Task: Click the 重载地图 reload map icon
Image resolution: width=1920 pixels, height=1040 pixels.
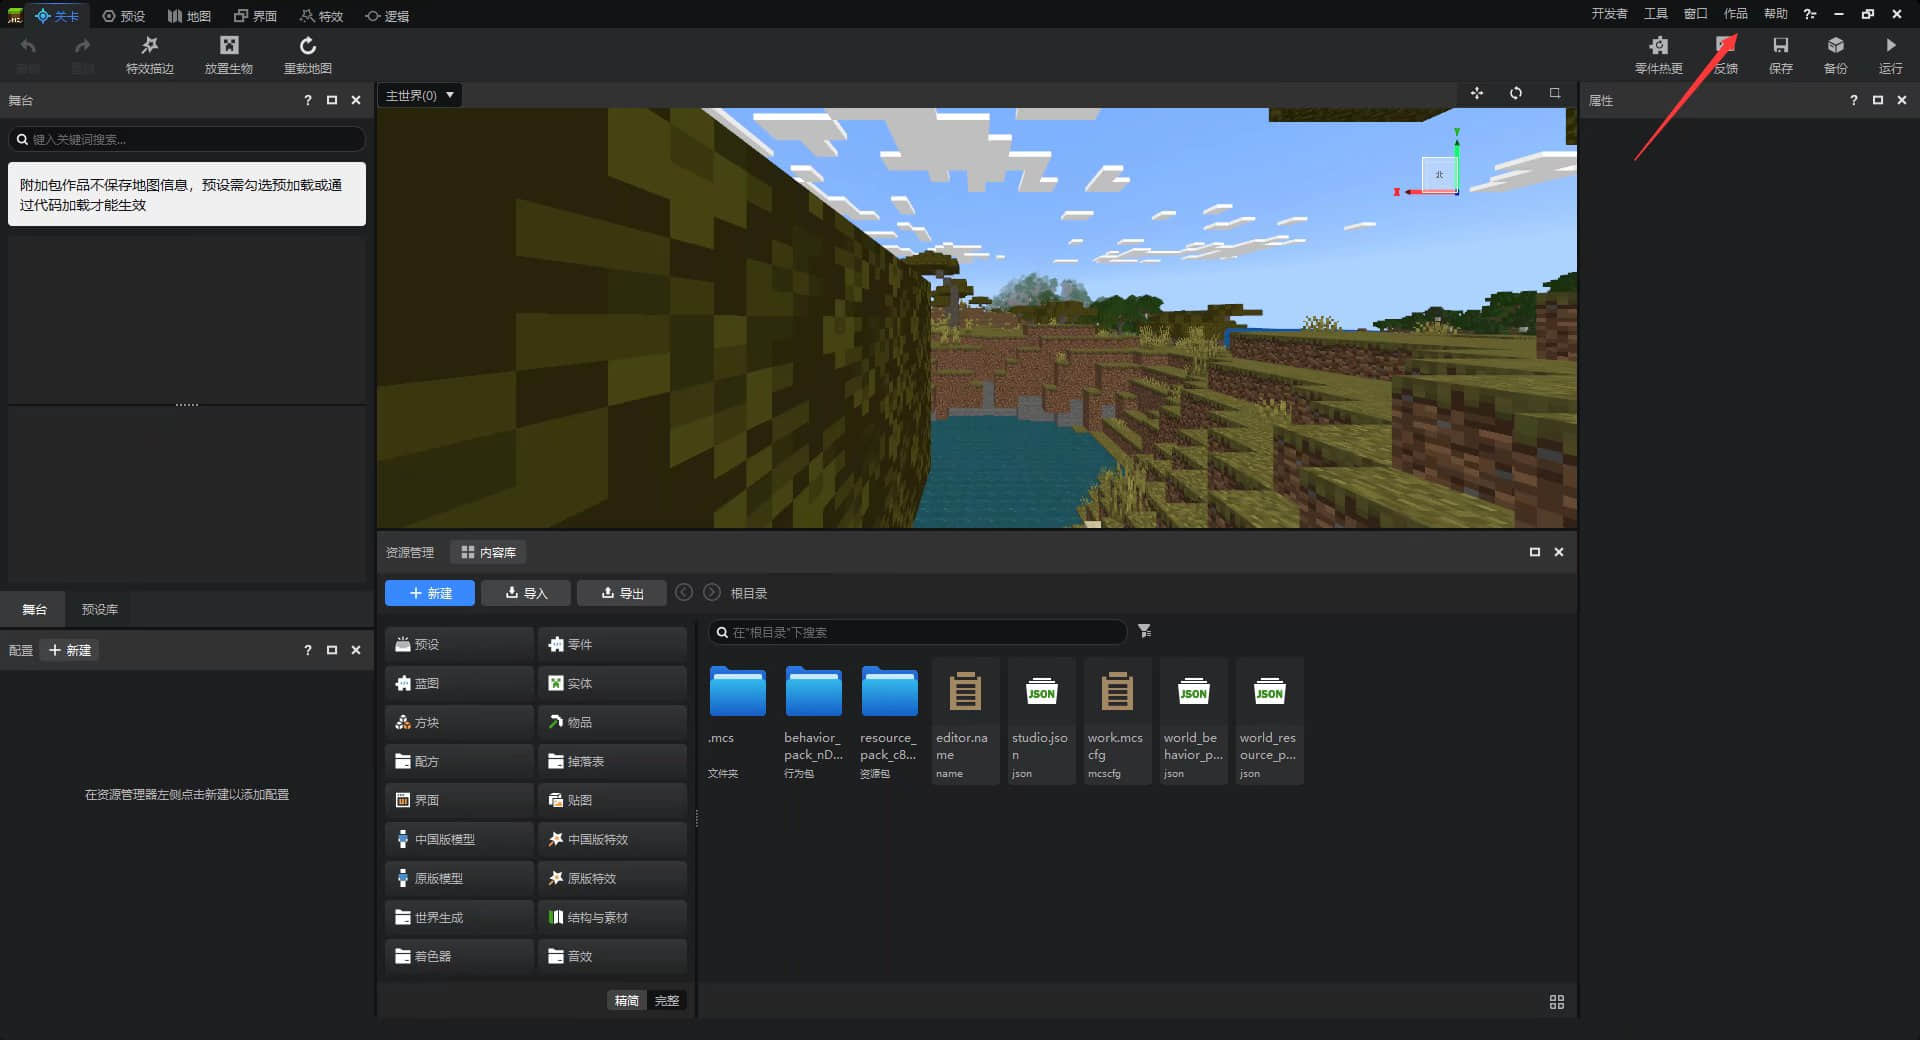Action: pyautogui.click(x=307, y=55)
